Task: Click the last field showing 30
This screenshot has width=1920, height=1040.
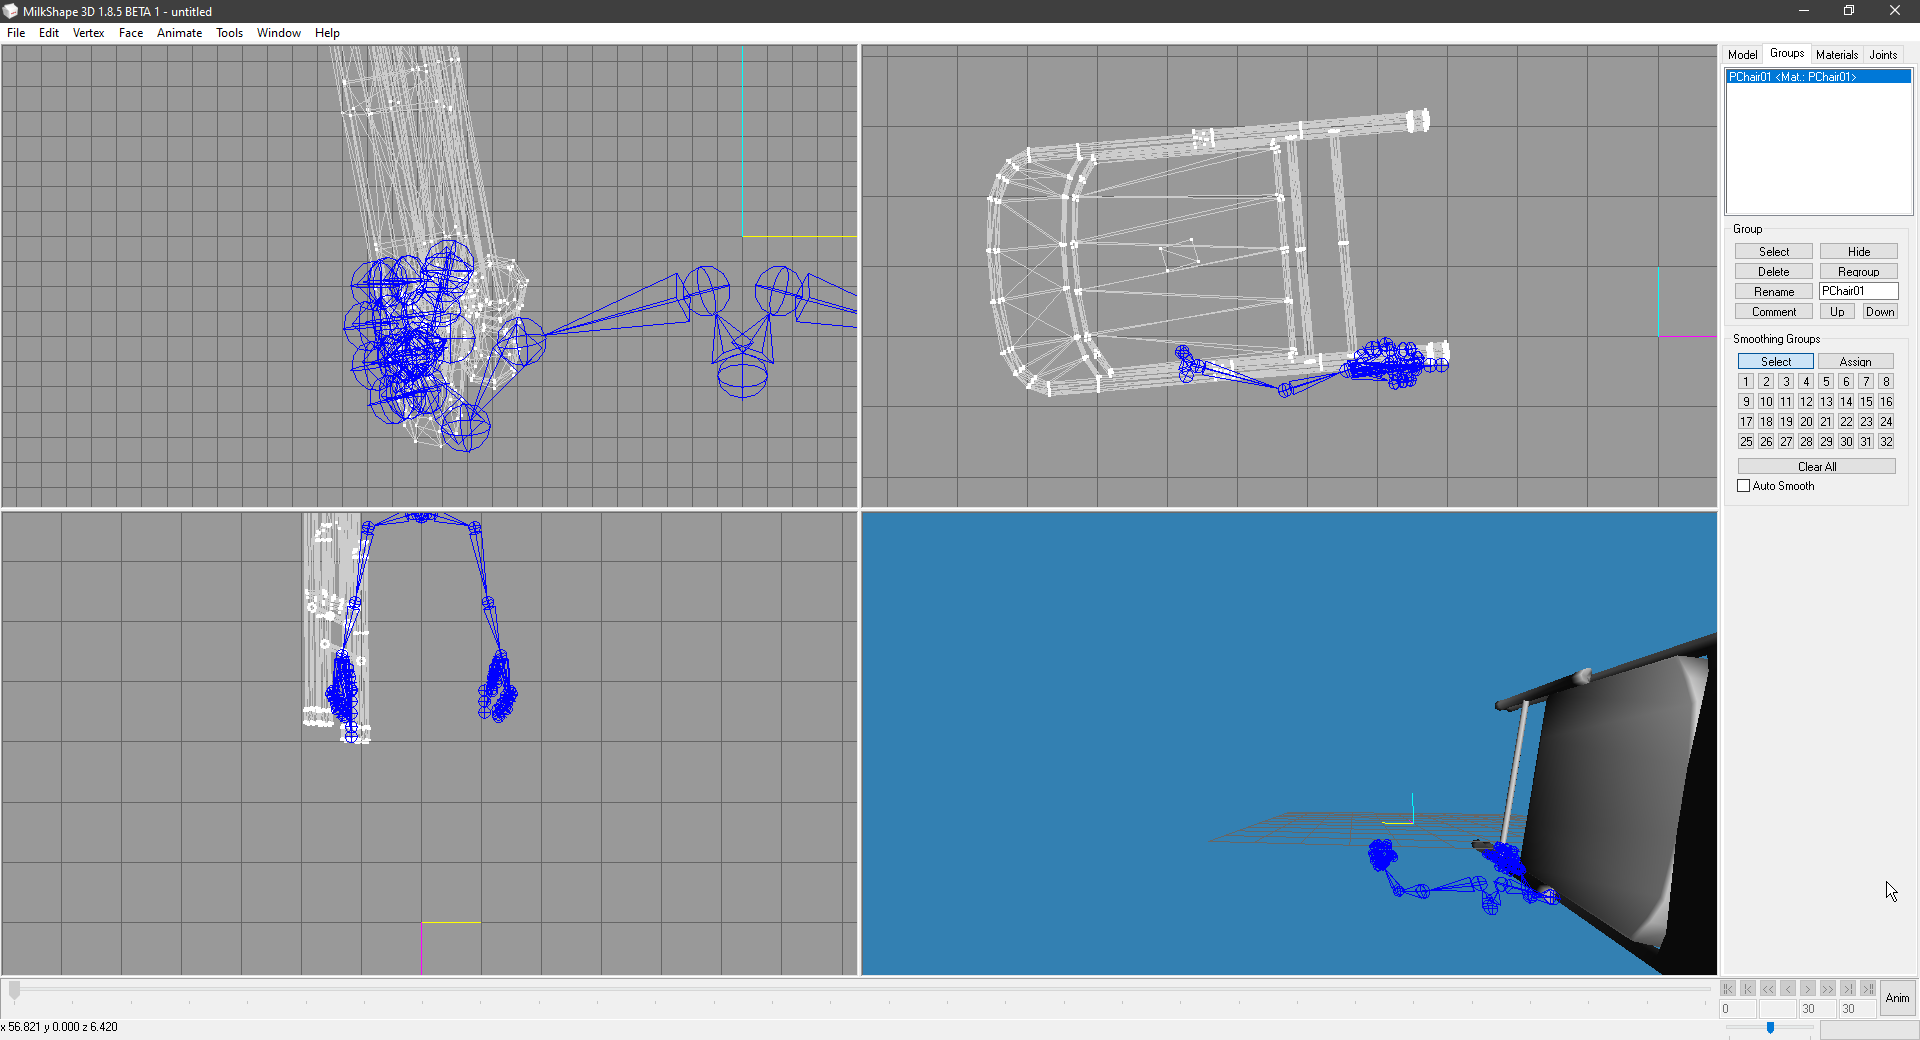Action: coord(1858,1009)
